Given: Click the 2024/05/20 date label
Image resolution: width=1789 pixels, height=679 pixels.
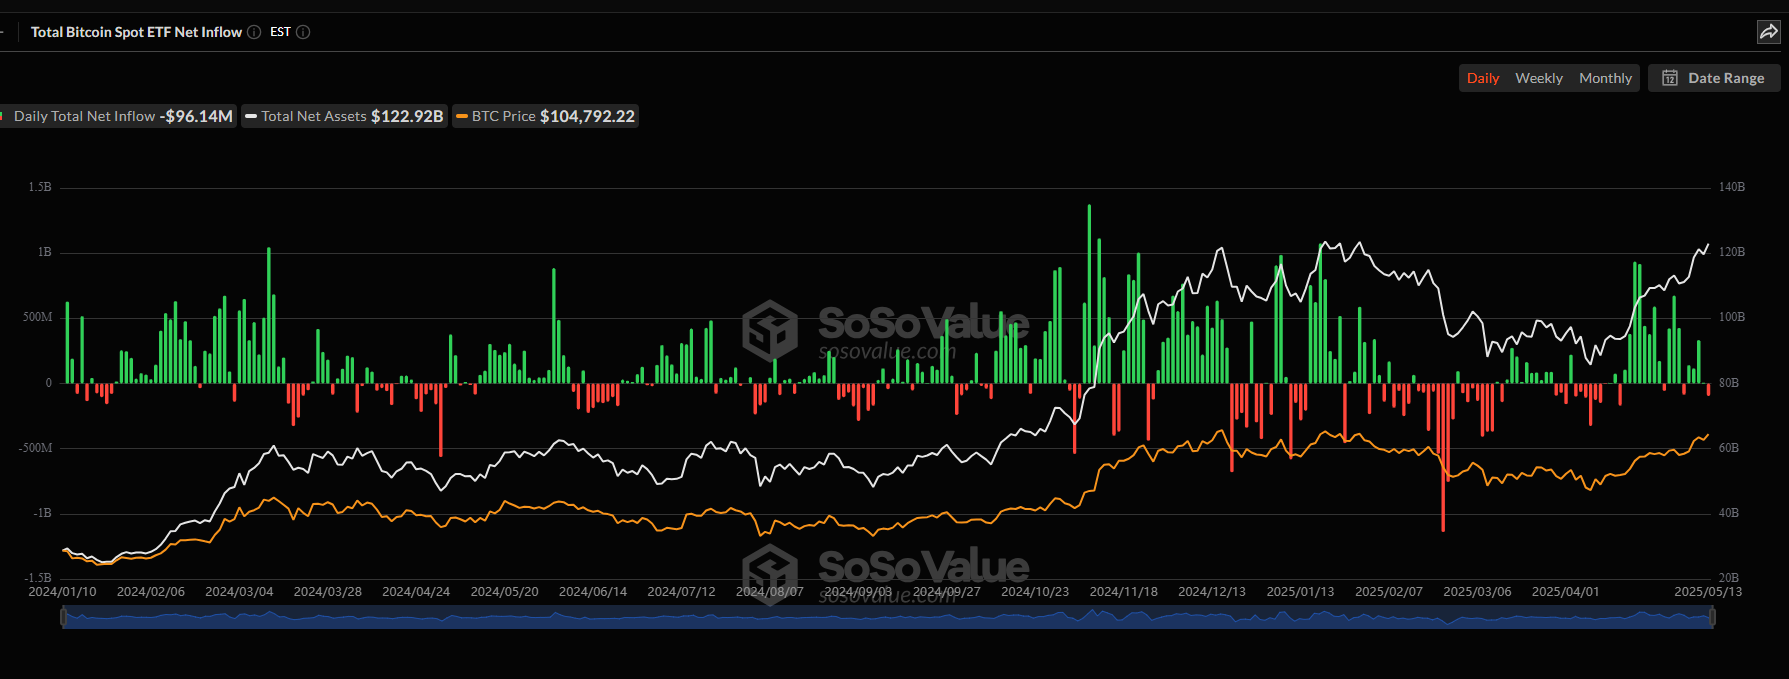Looking at the screenshot, I should click(x=504, y=592).
